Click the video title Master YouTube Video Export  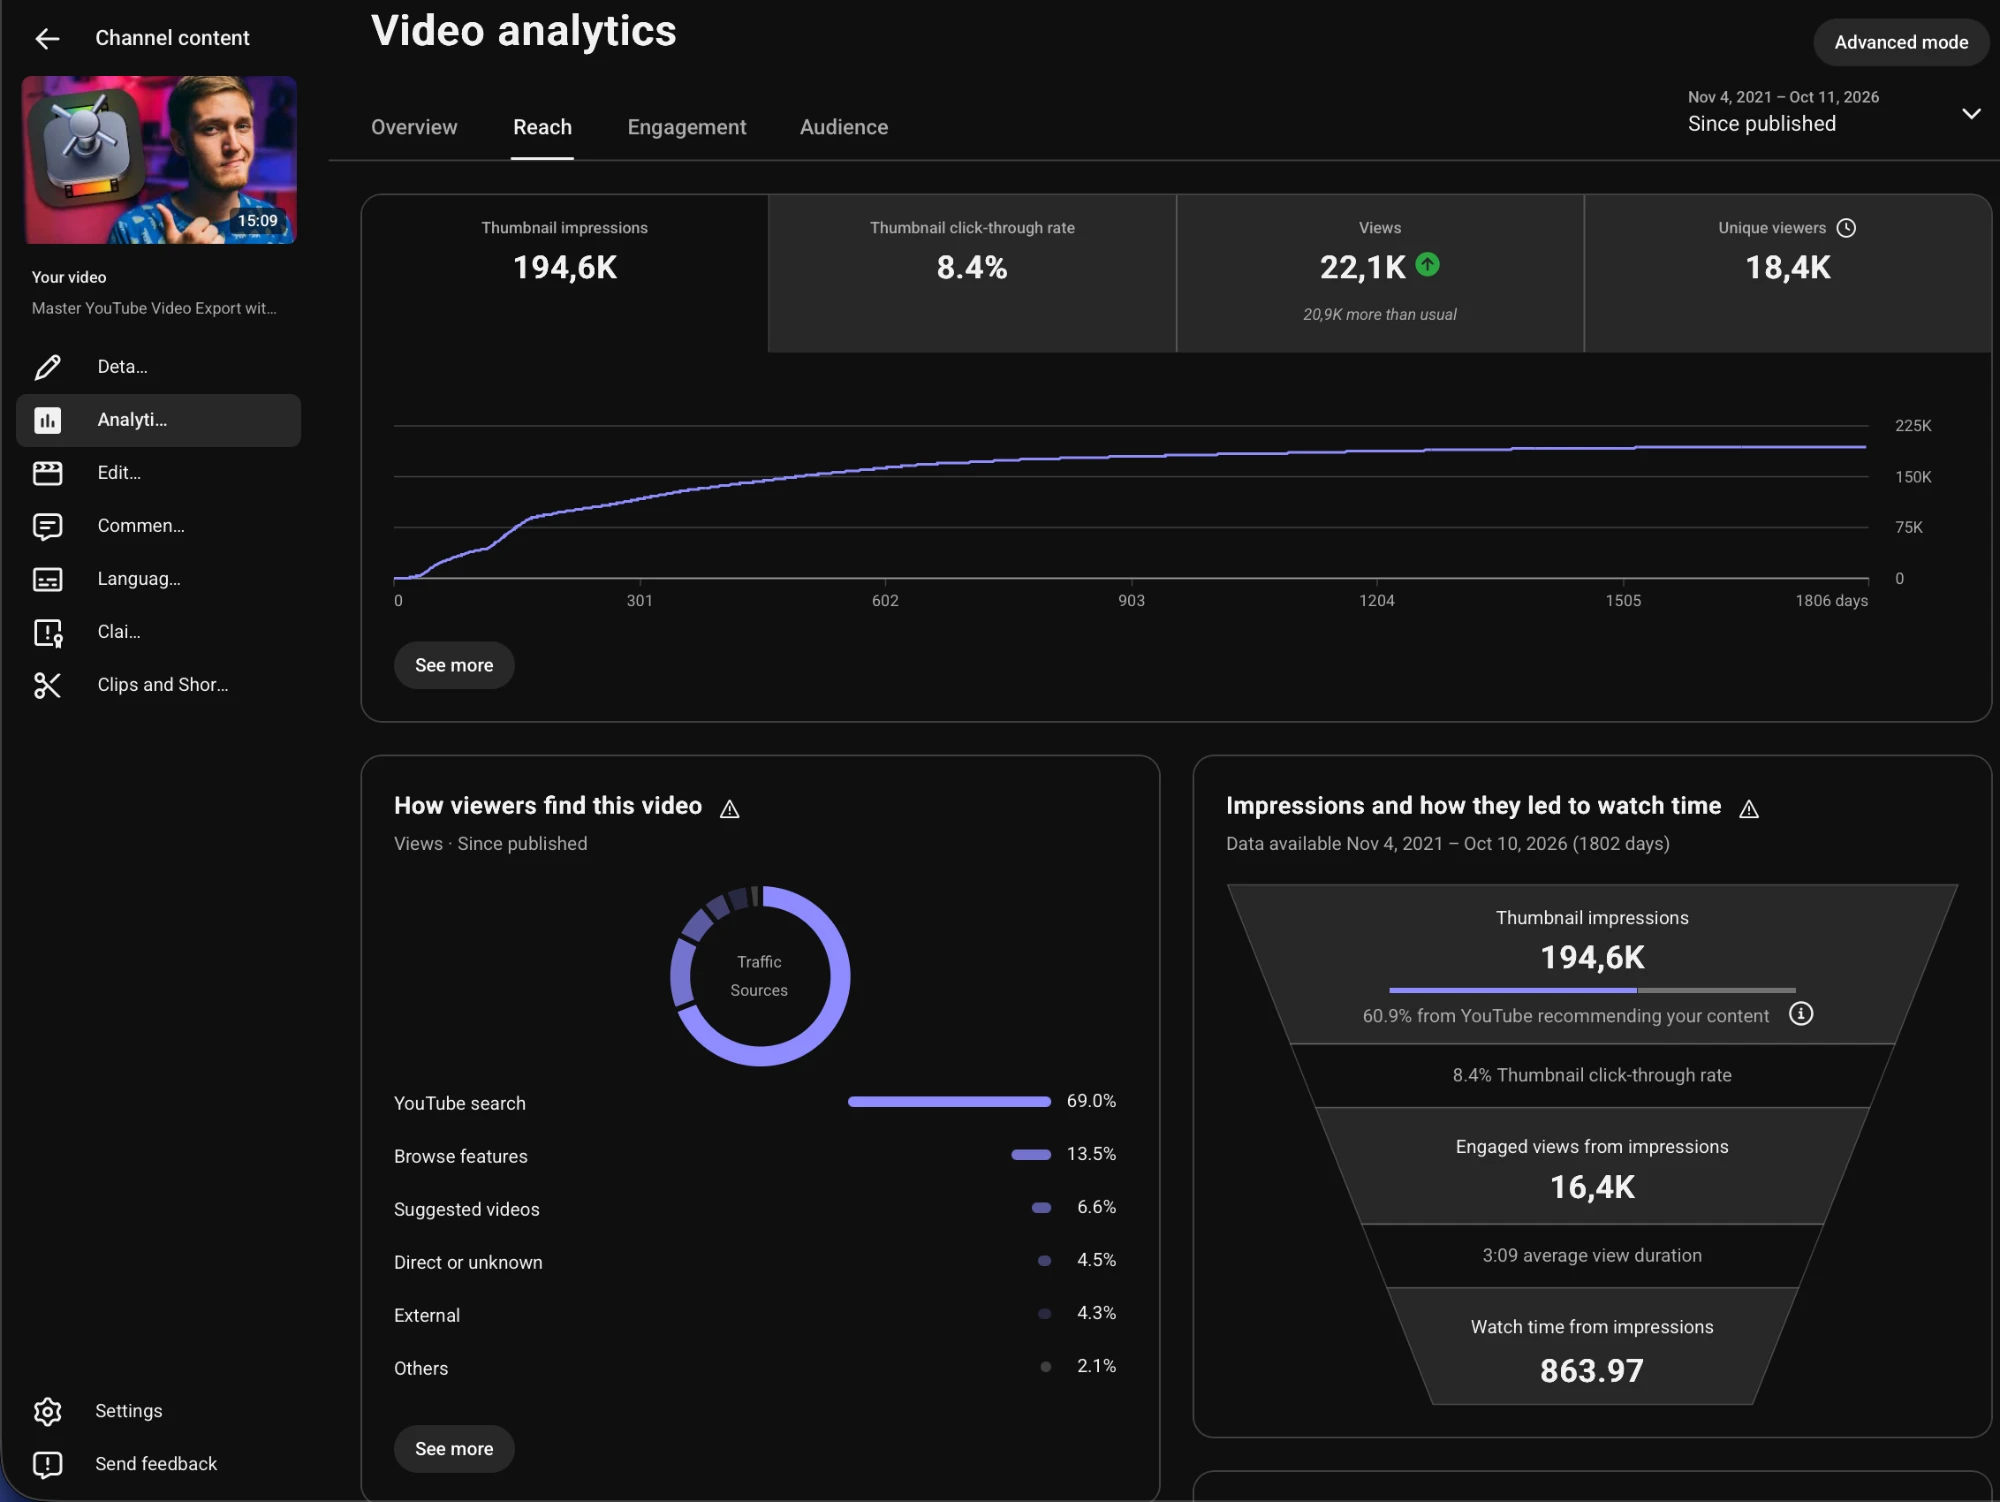point(154,308)
